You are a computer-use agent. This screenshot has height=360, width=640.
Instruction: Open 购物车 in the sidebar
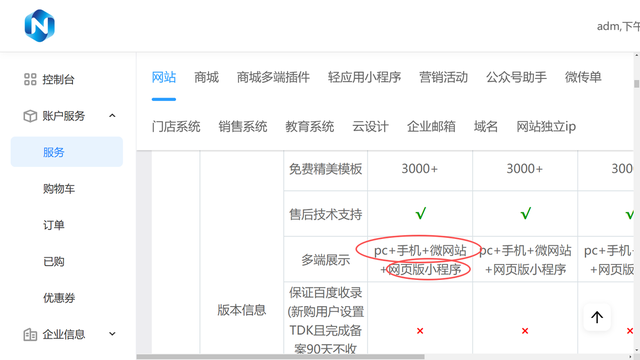pos(59,189)
